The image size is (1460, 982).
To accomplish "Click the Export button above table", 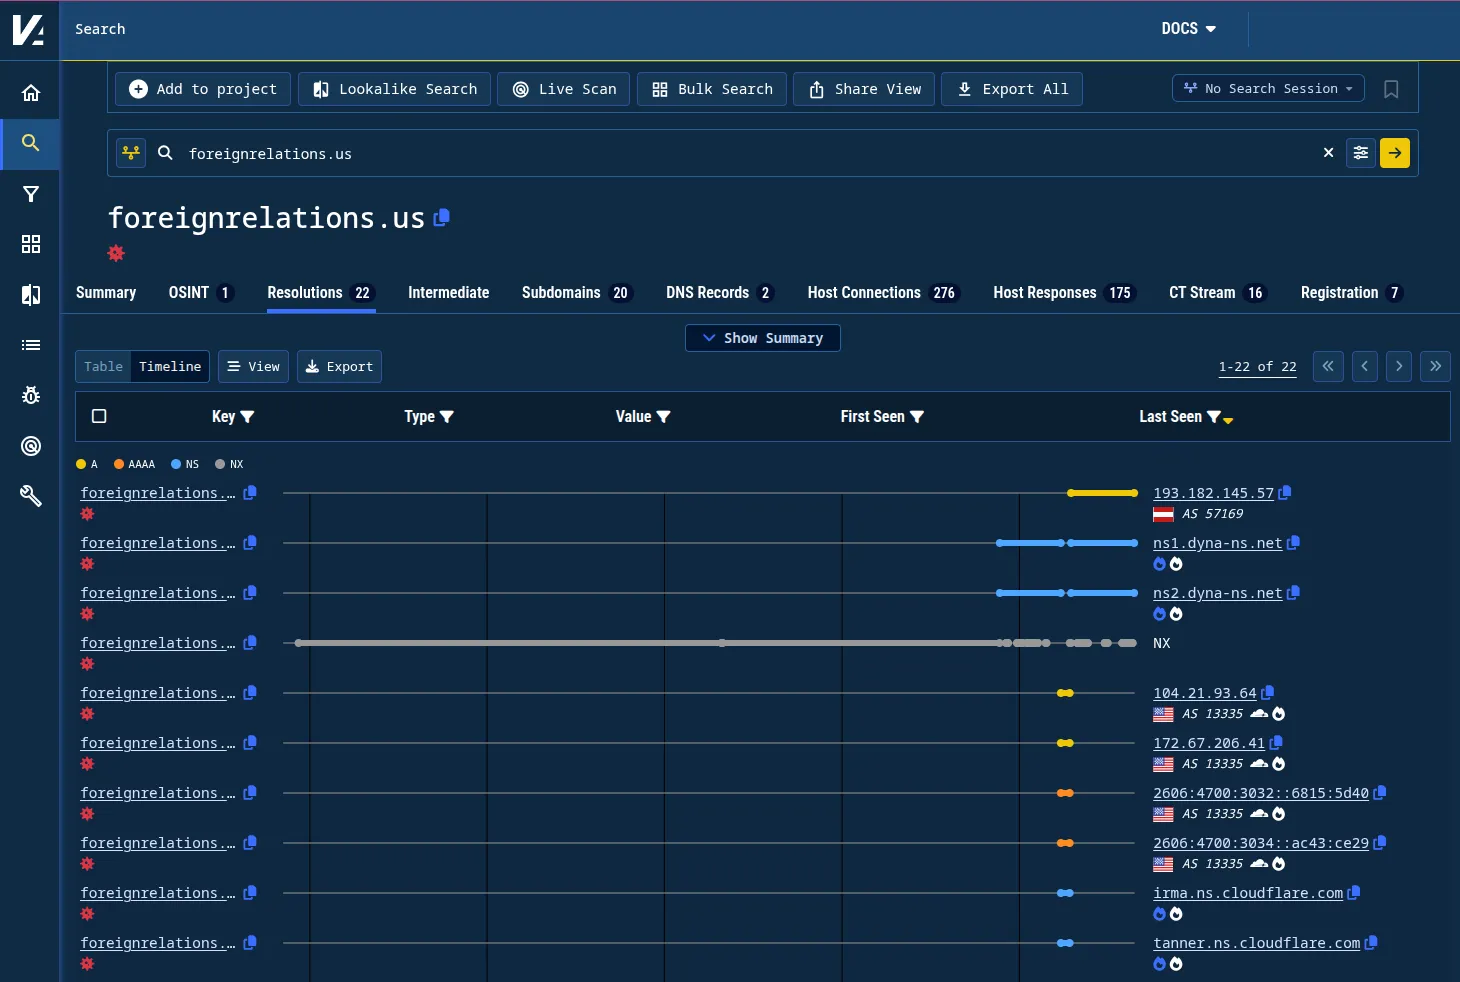I will [339, 366].
